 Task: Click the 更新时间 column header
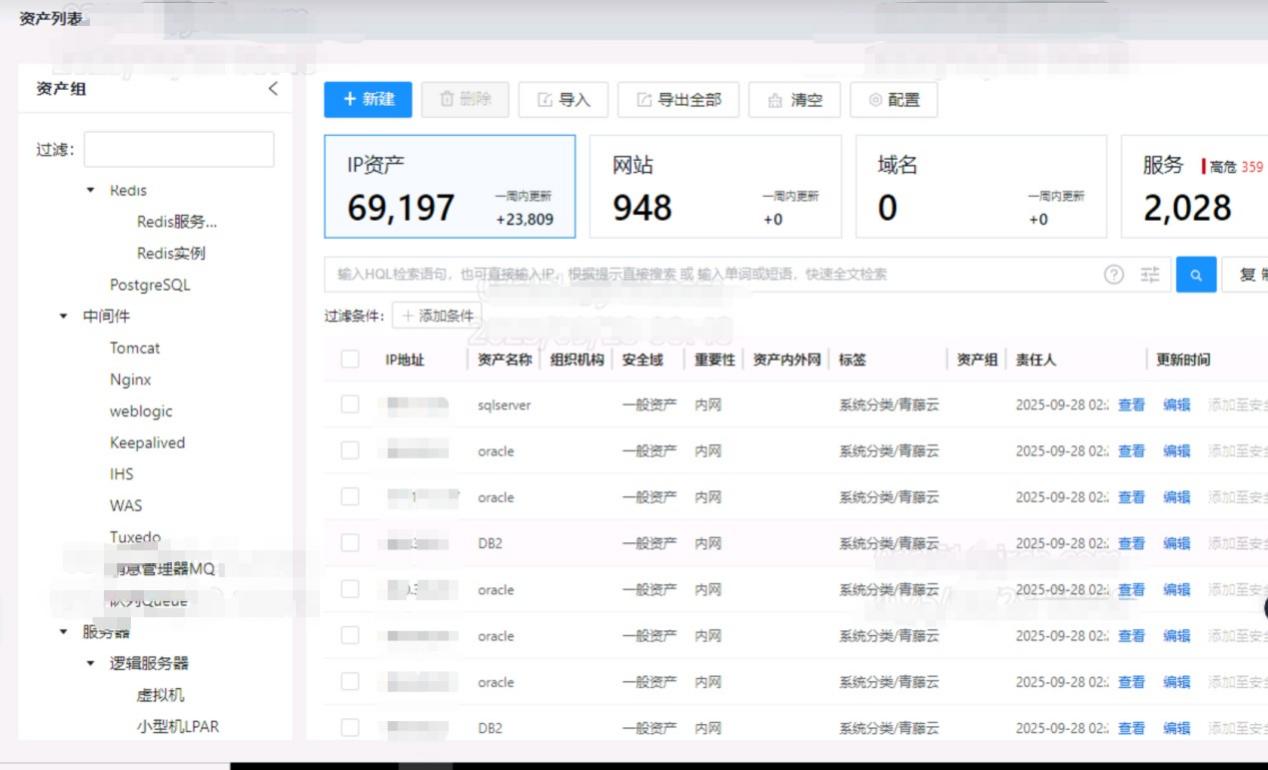(x=1183, y=360)
